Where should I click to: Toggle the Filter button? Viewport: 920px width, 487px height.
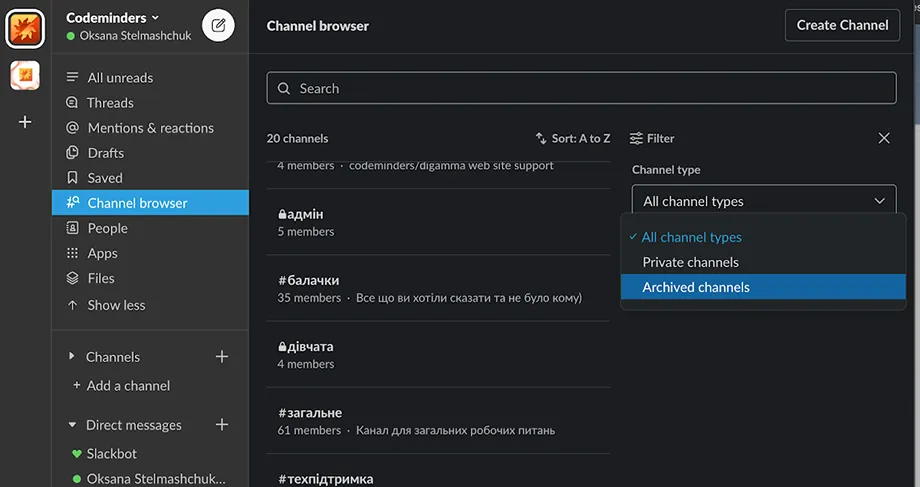coord(652,138)
